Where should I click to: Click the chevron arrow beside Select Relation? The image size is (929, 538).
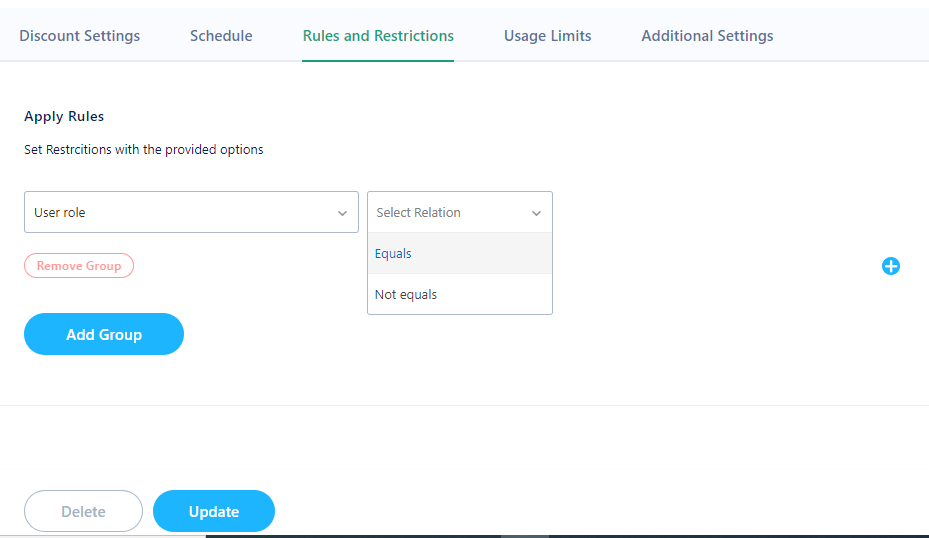(536, 213)
